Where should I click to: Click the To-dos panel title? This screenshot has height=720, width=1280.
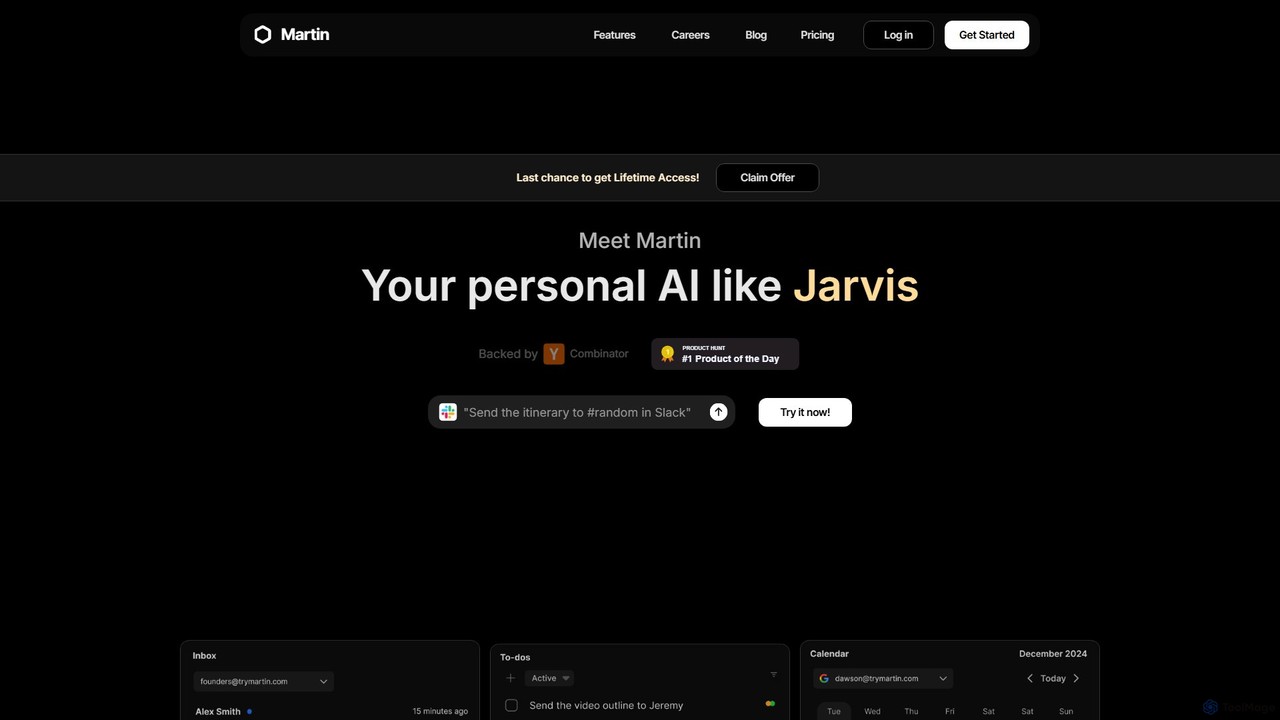pyautogui.click(x=515, y=657)
